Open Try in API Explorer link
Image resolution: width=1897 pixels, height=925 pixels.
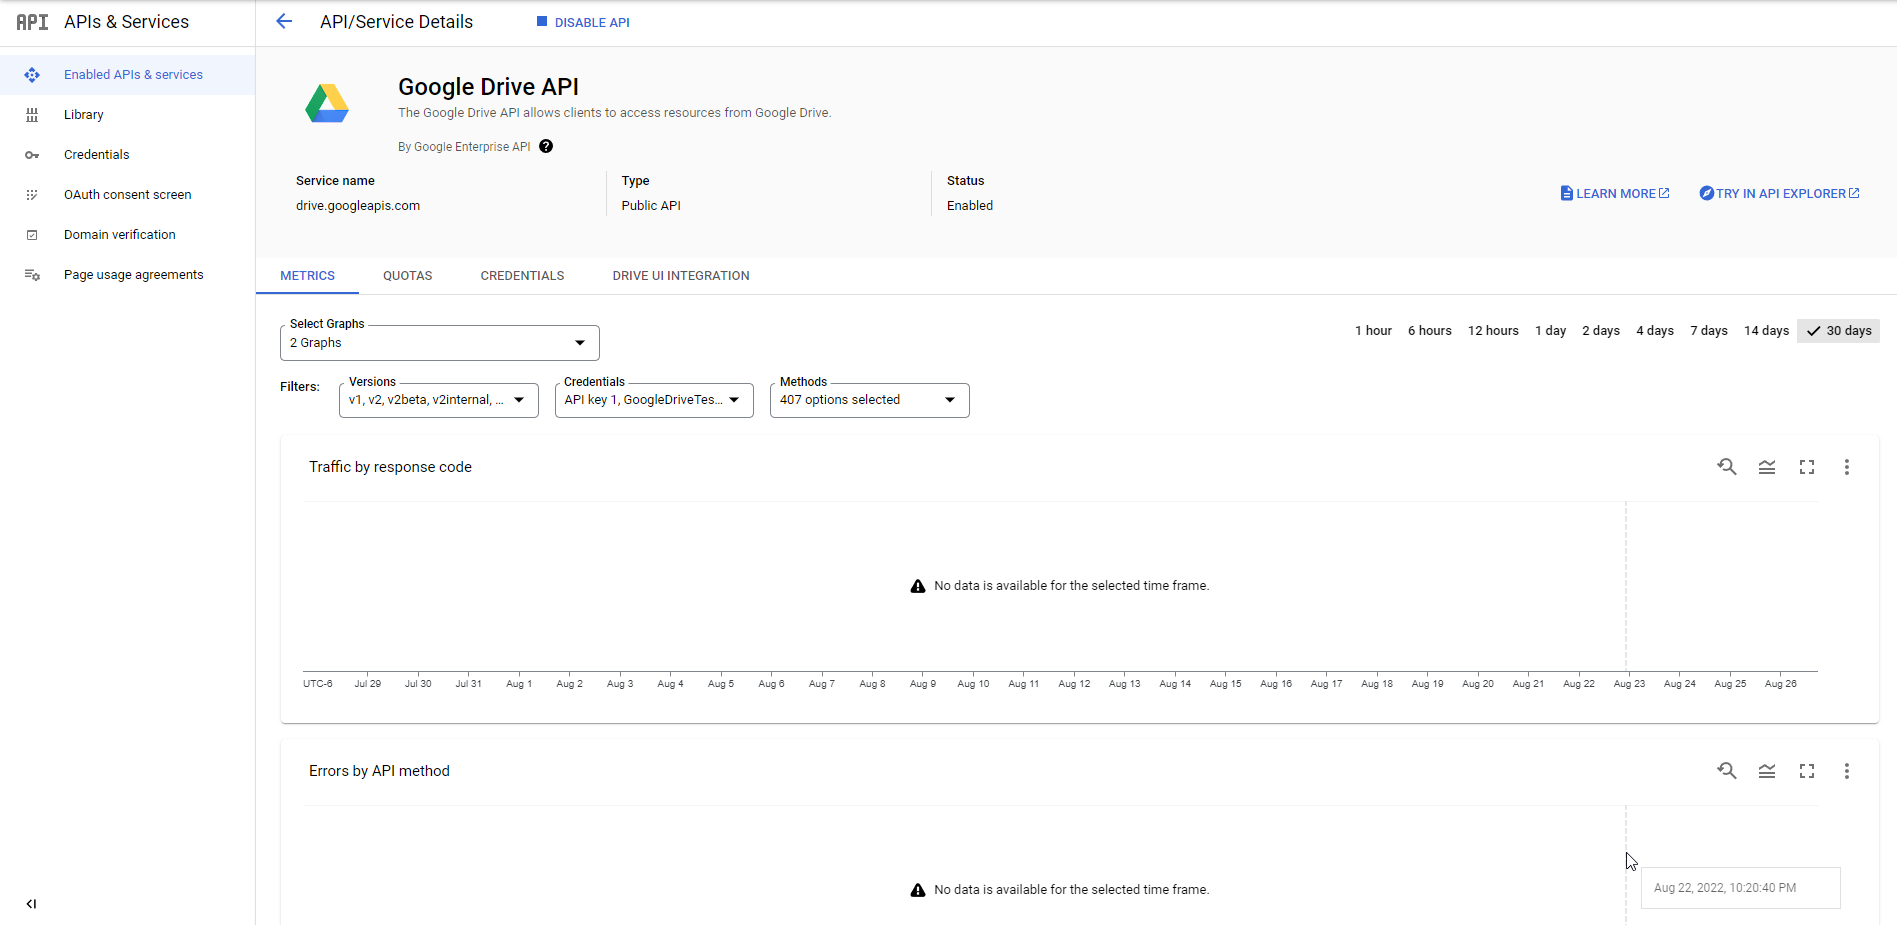pos(1779,194)
